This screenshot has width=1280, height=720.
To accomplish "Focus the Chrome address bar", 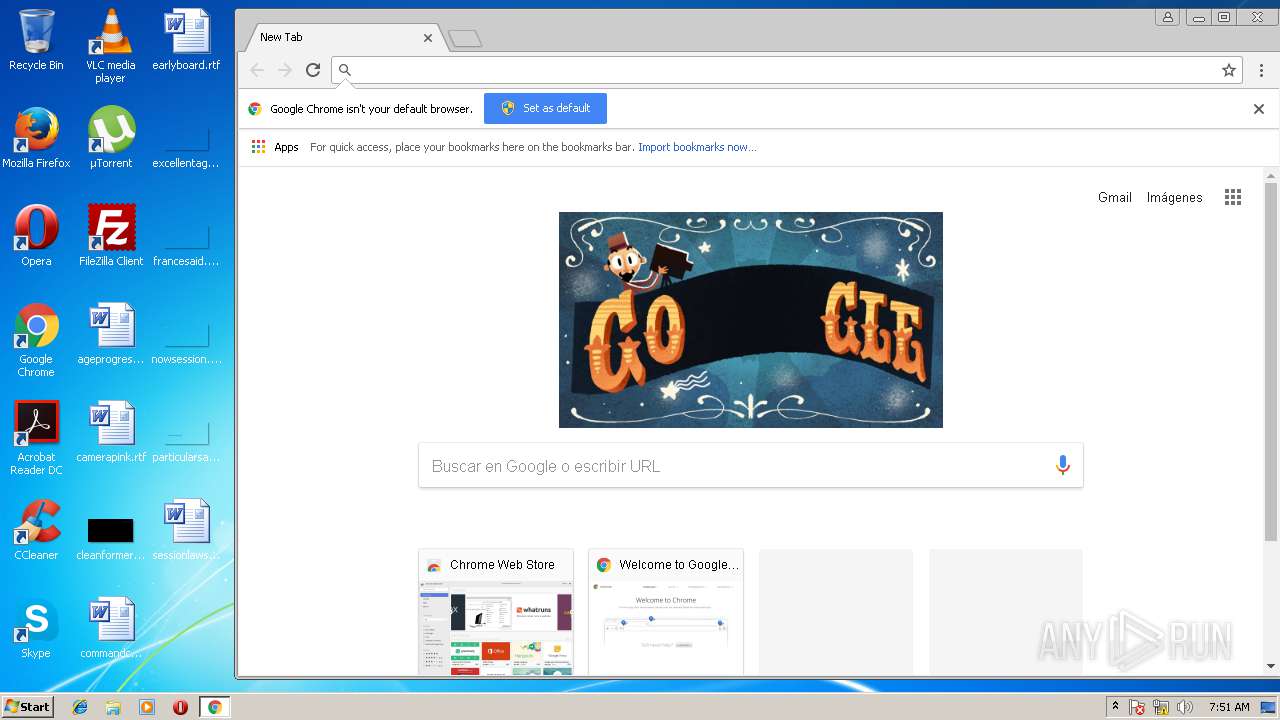I will pos(785,70).
